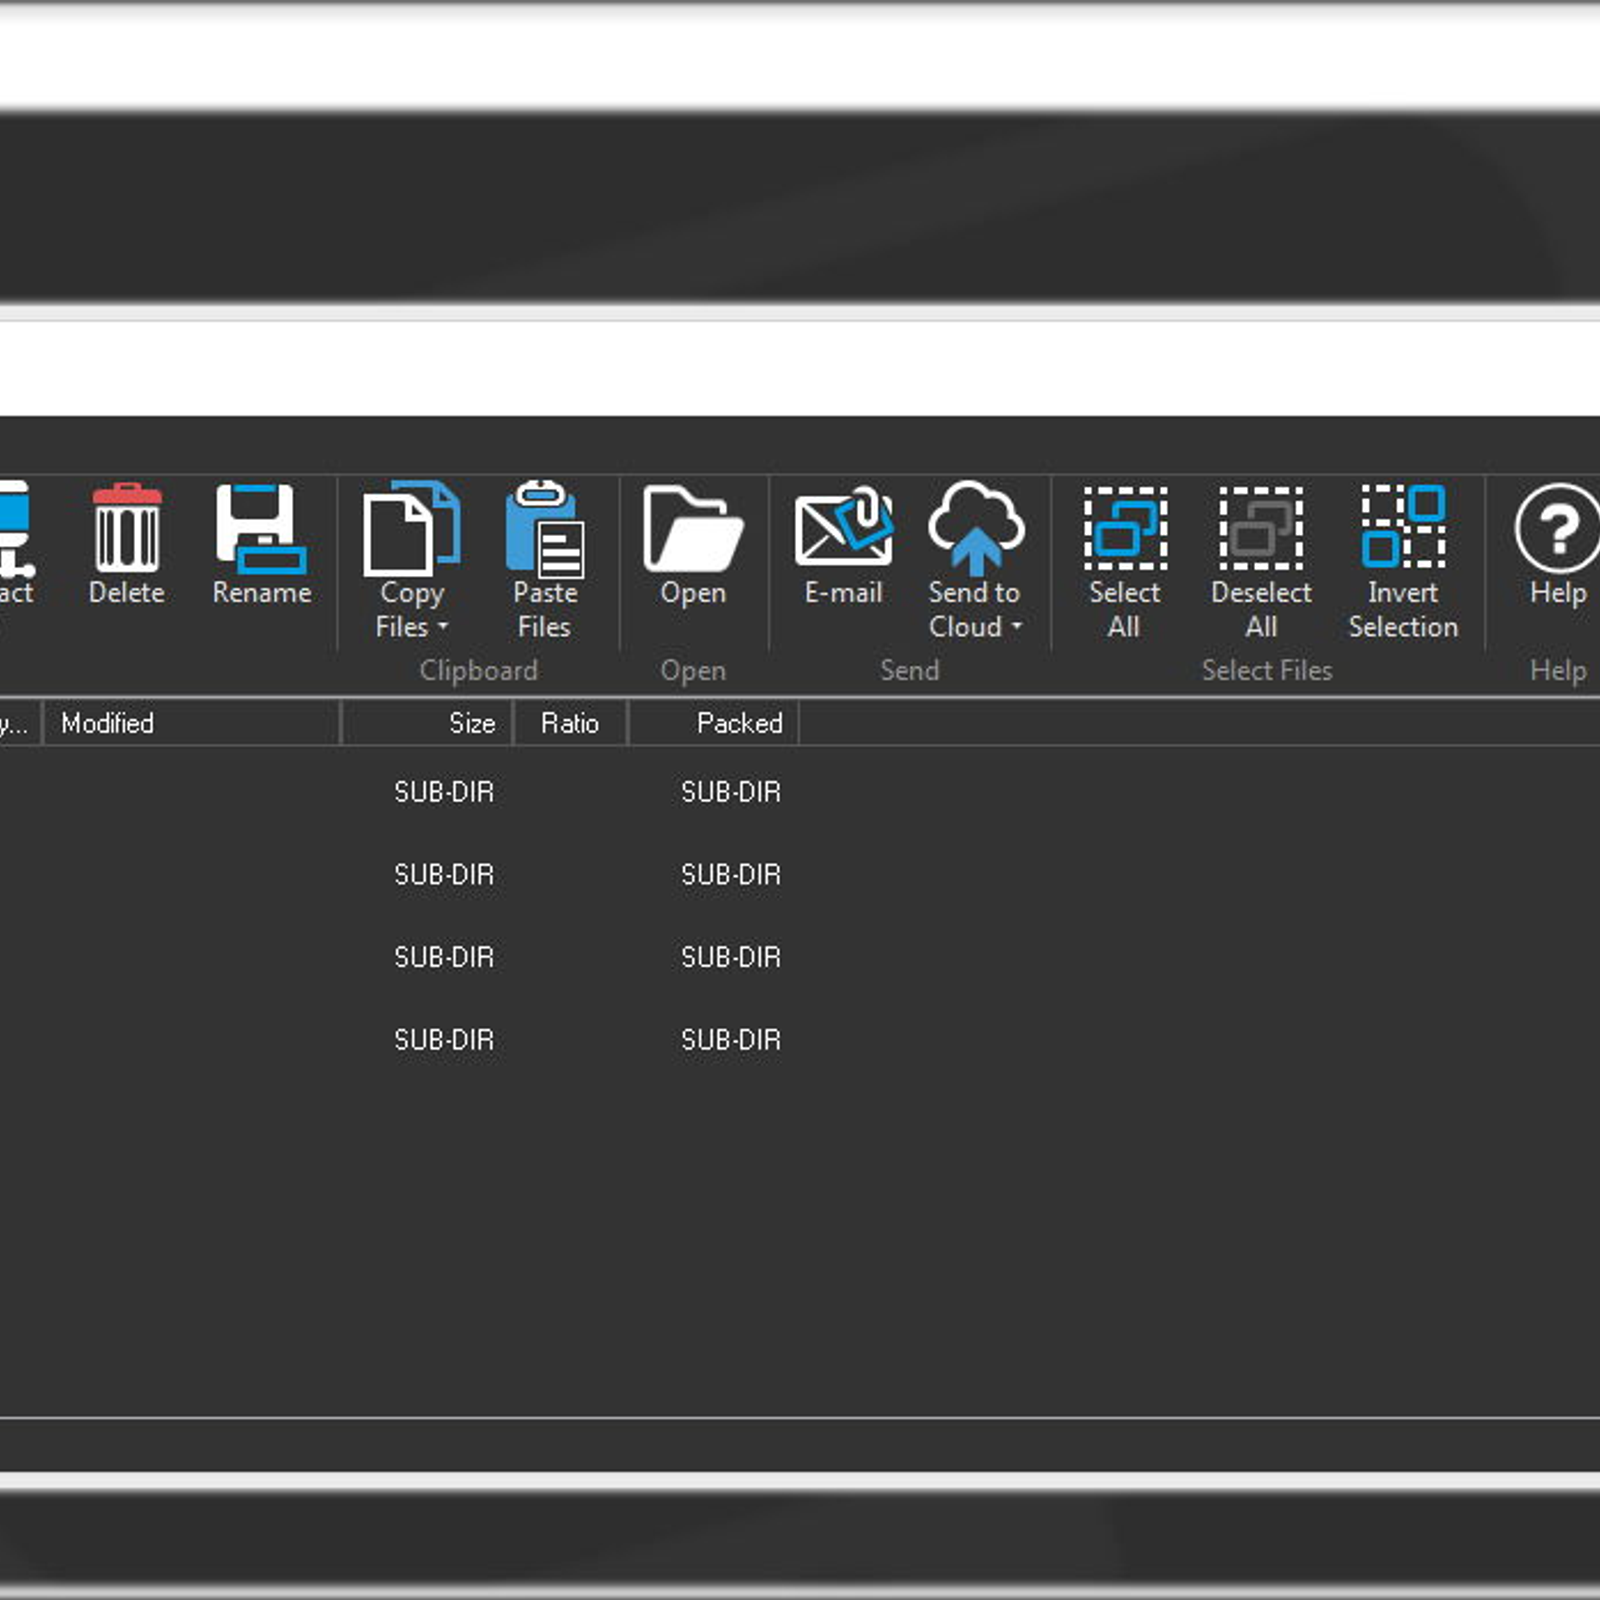The width and height of the screenshot is (1600, 1600).
Task: Click the Paste Files clipboard icon
Action: [x=545, y=530]
